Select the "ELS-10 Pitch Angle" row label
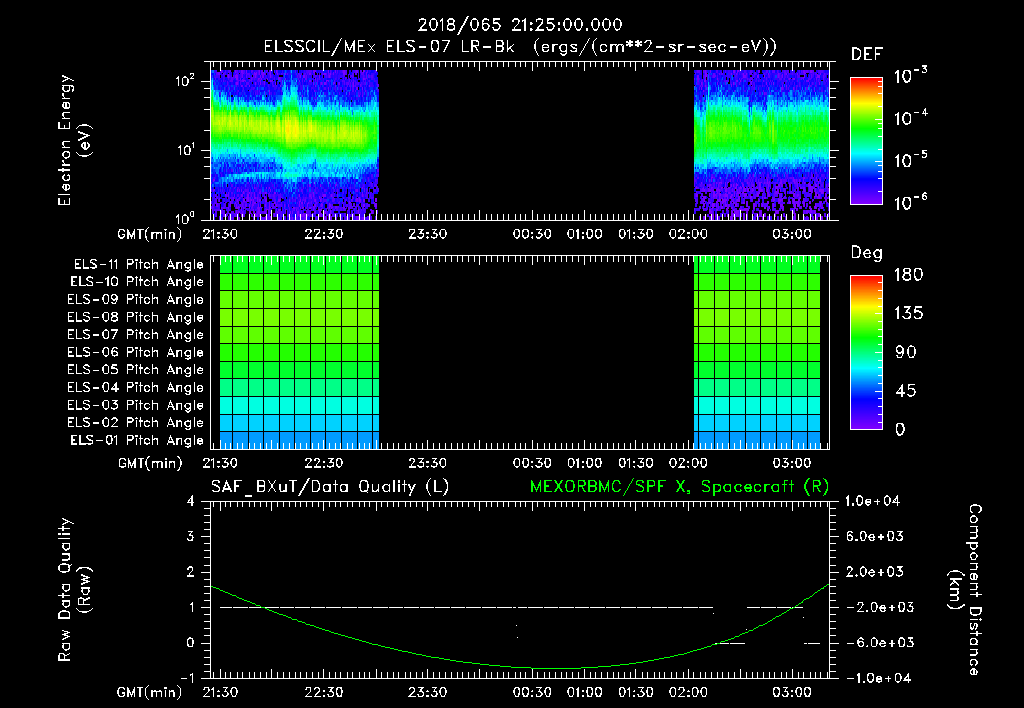1024x708 pixels. pos(137,282)
